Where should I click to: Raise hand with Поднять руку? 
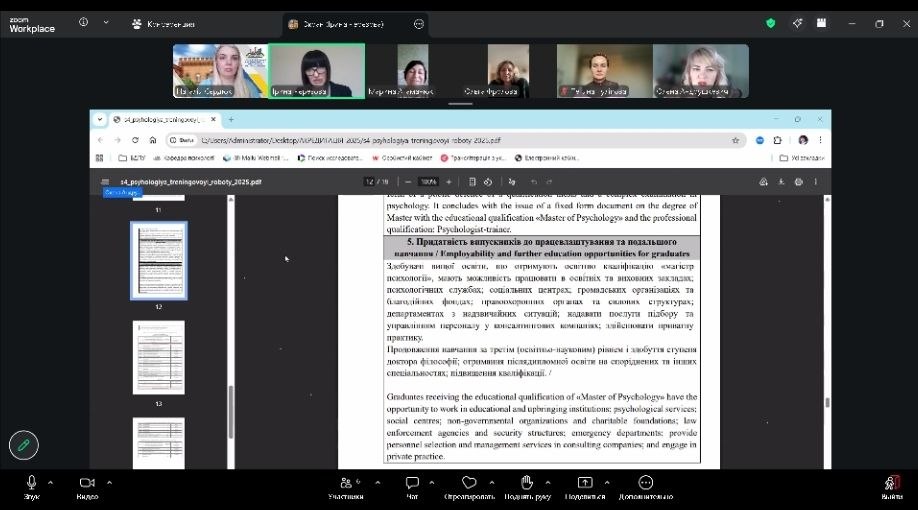(x=528, y=485)
